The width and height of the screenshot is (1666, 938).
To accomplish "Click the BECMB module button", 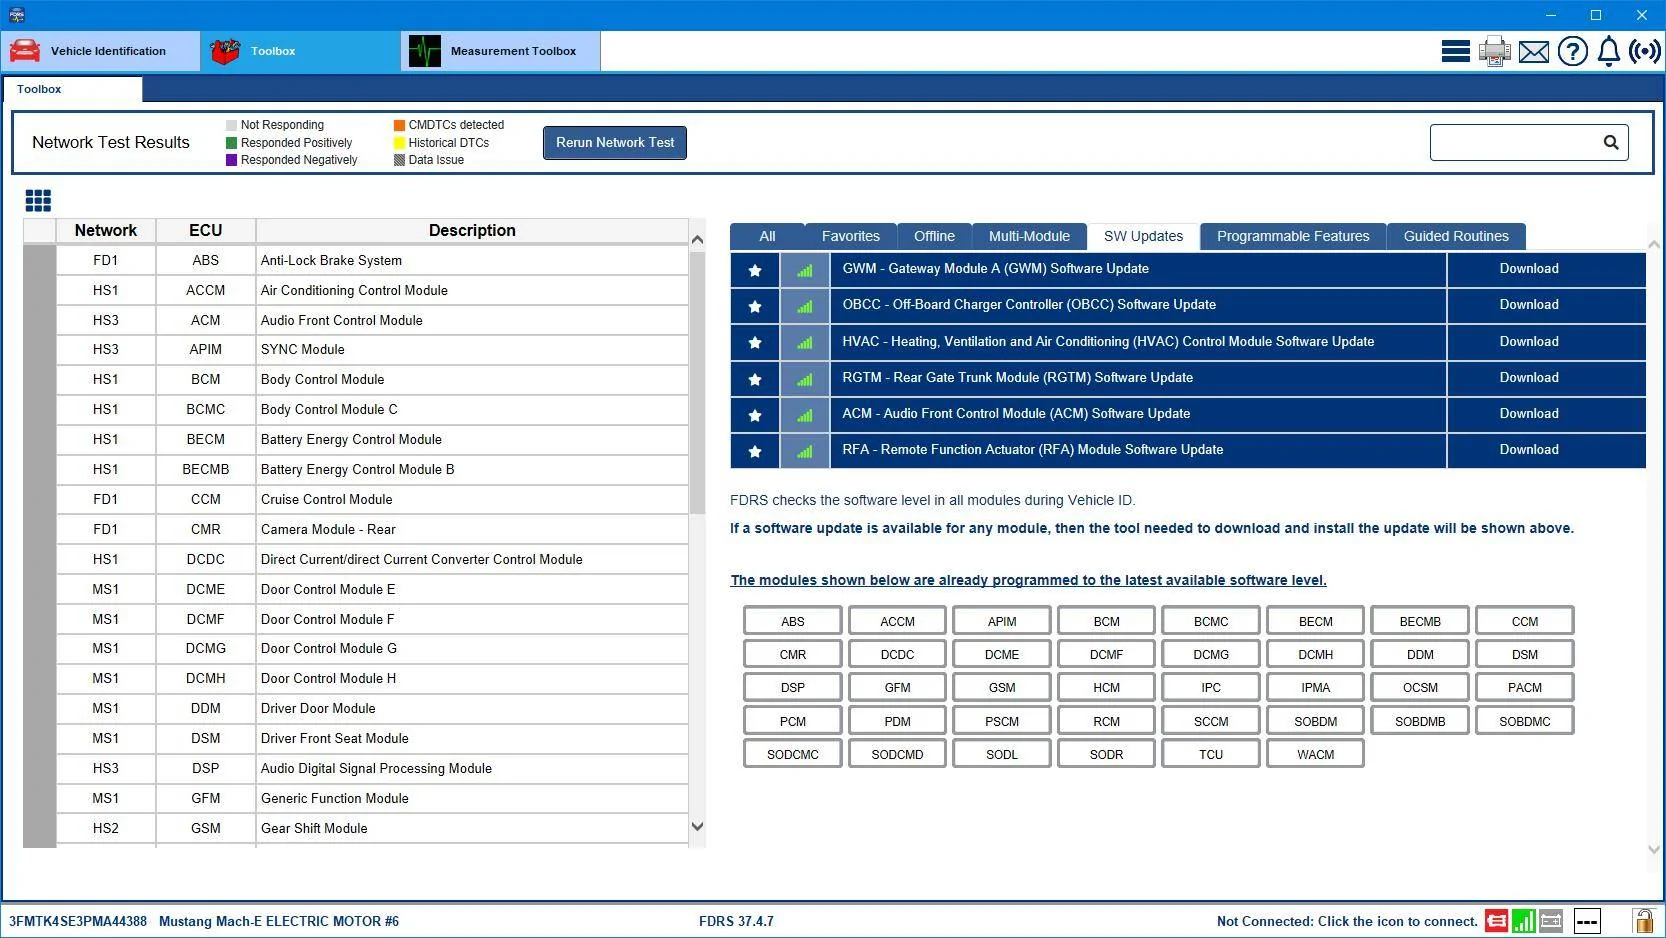I will pos(1420,621).
